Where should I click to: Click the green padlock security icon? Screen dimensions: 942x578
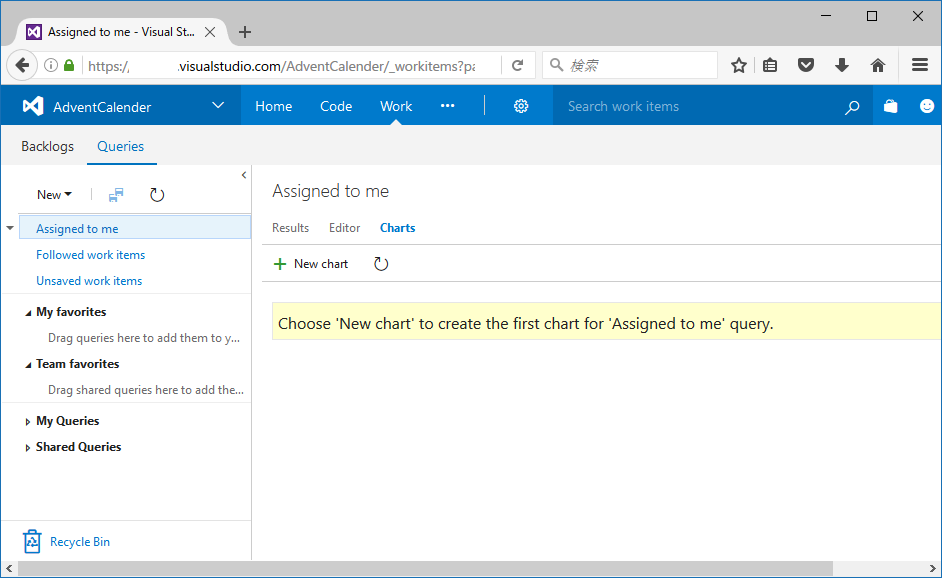pyautogui.click(x=69, y=65)
